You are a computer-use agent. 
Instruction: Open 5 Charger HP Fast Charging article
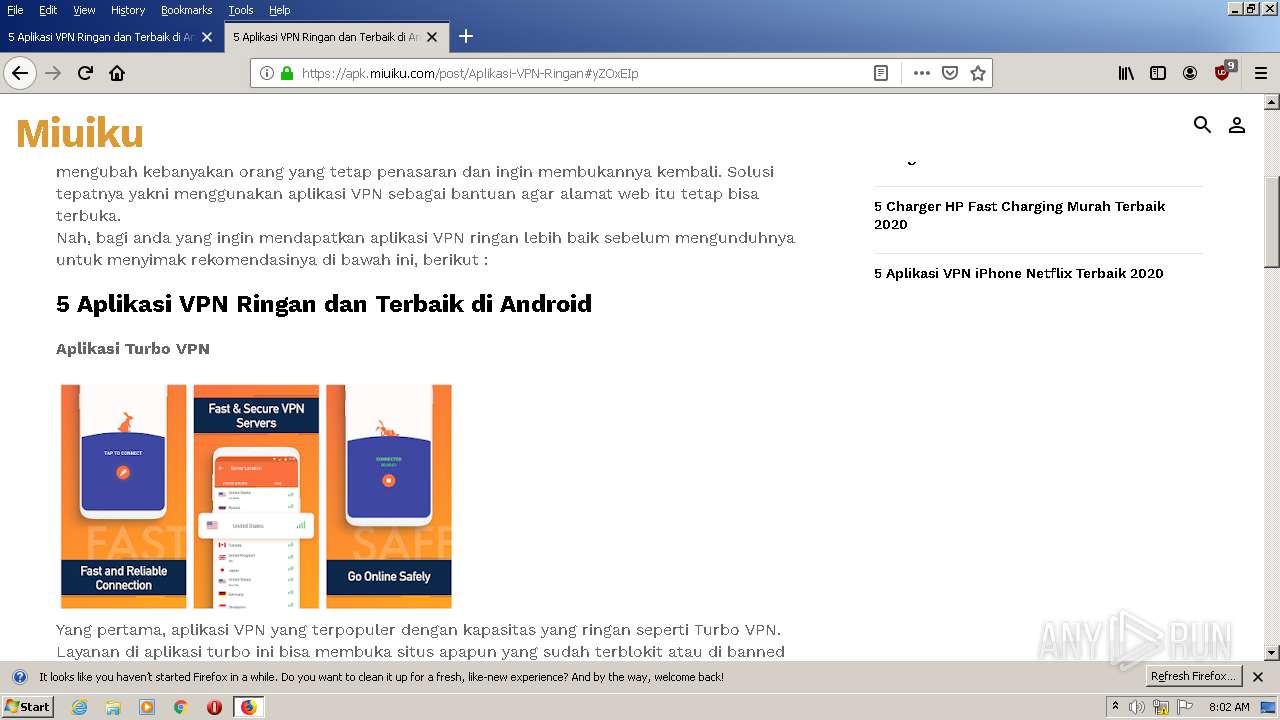click(x=1019, y=215)
